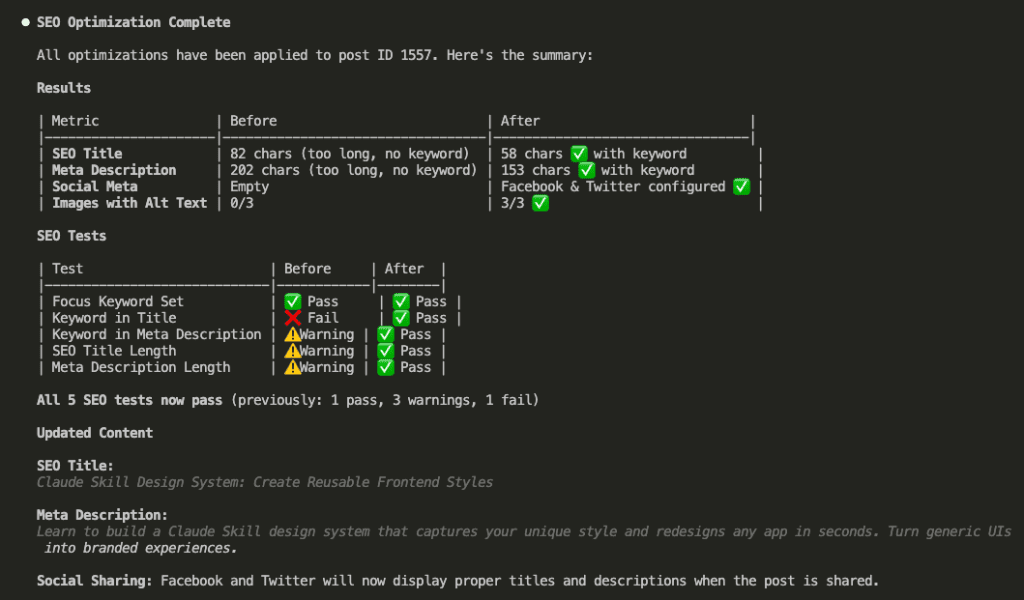The image size is (1024, 600).
Task: Click the red X fail icon
Action: [293, 318]
